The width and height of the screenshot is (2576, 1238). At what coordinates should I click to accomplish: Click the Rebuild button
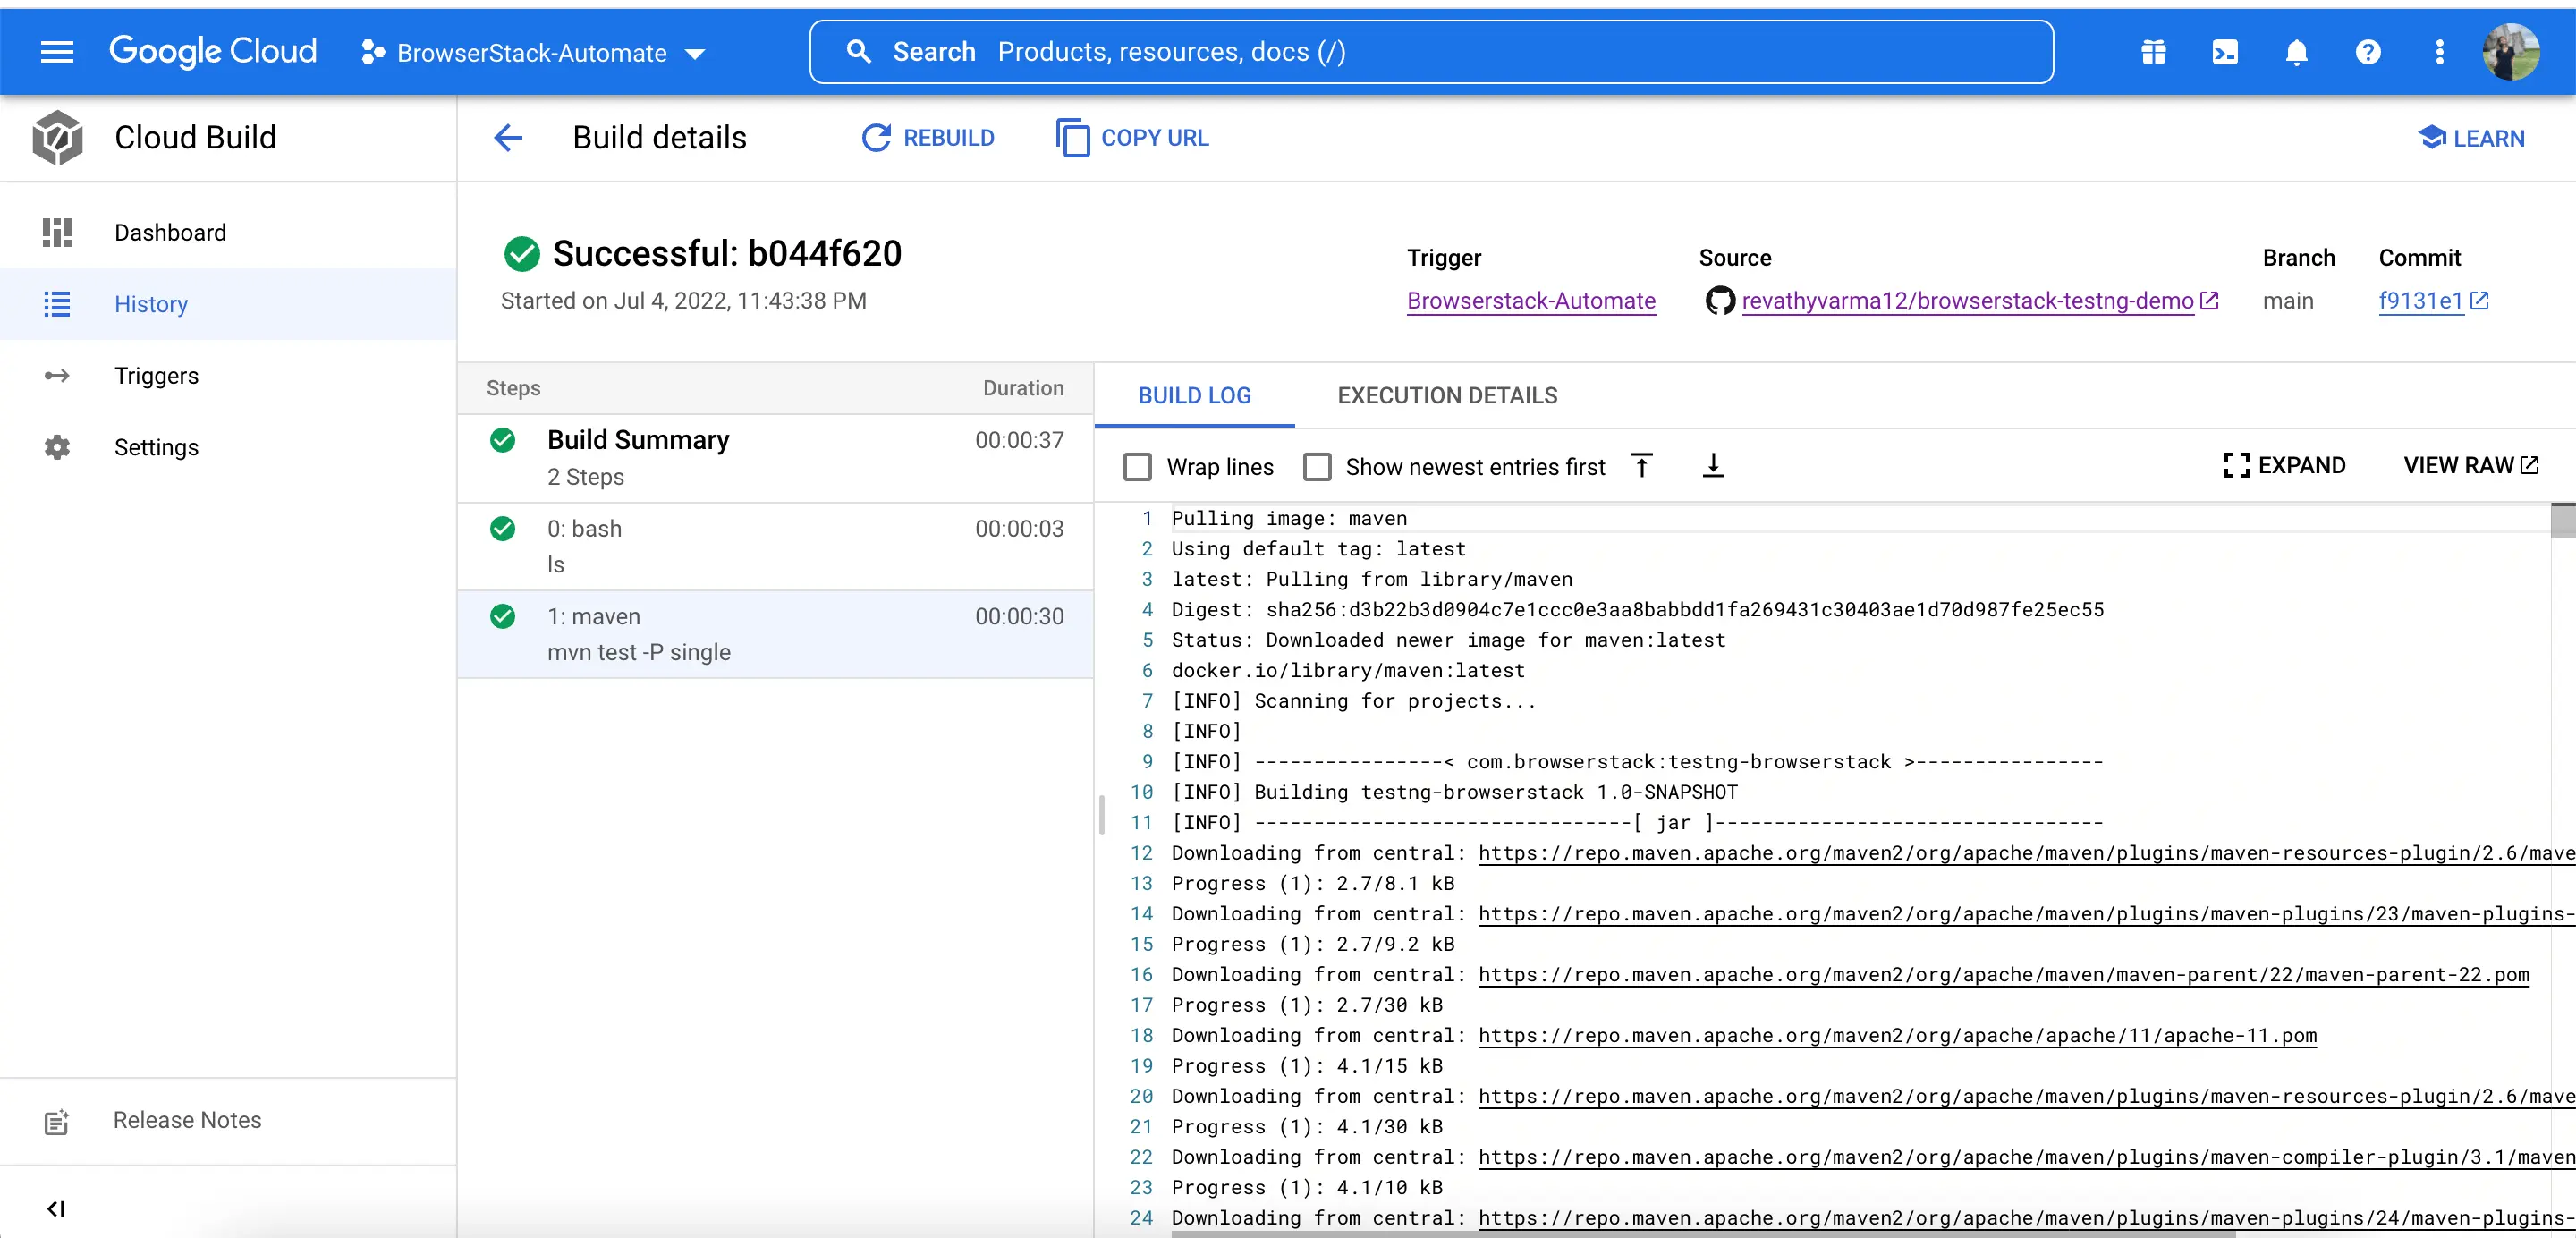click(x=928, y=138)
